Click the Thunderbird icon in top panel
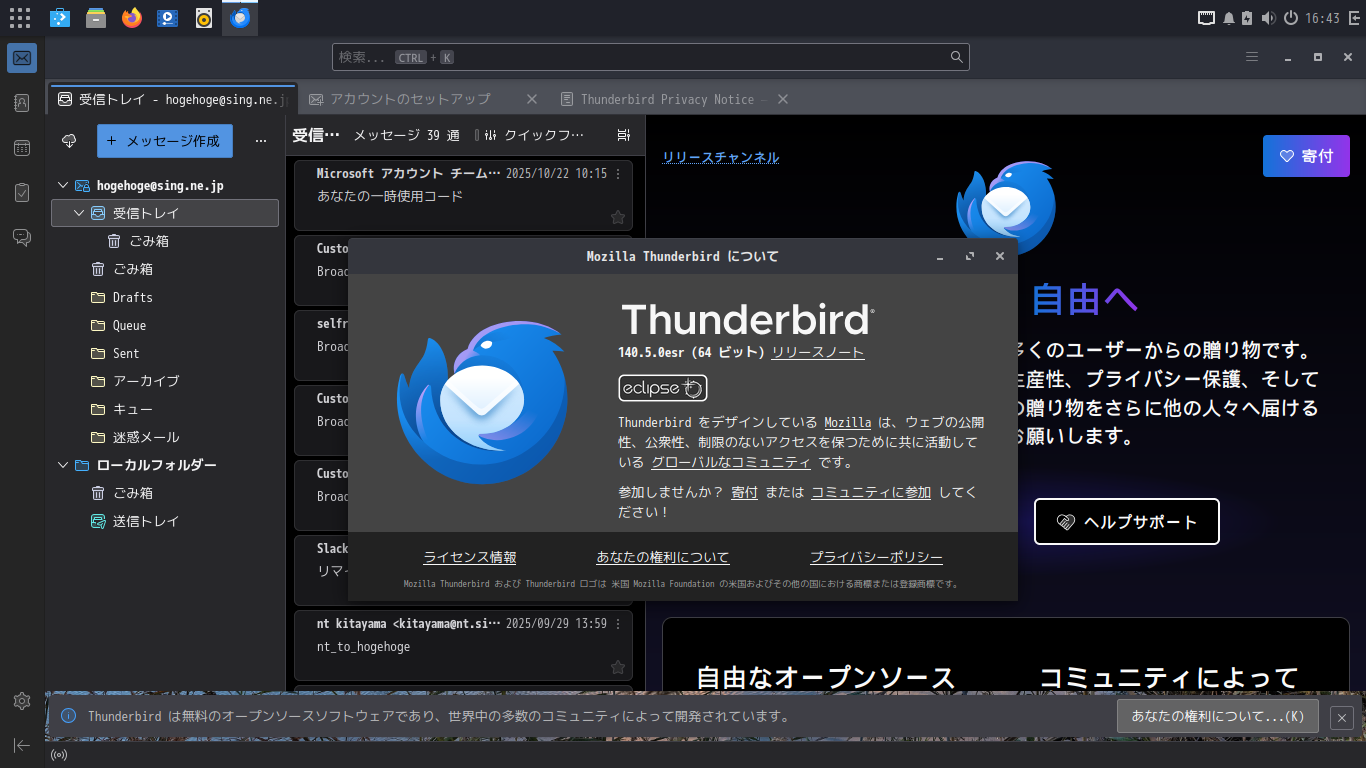This screenshot has width=1366, height=768. (x=239, y=17)
